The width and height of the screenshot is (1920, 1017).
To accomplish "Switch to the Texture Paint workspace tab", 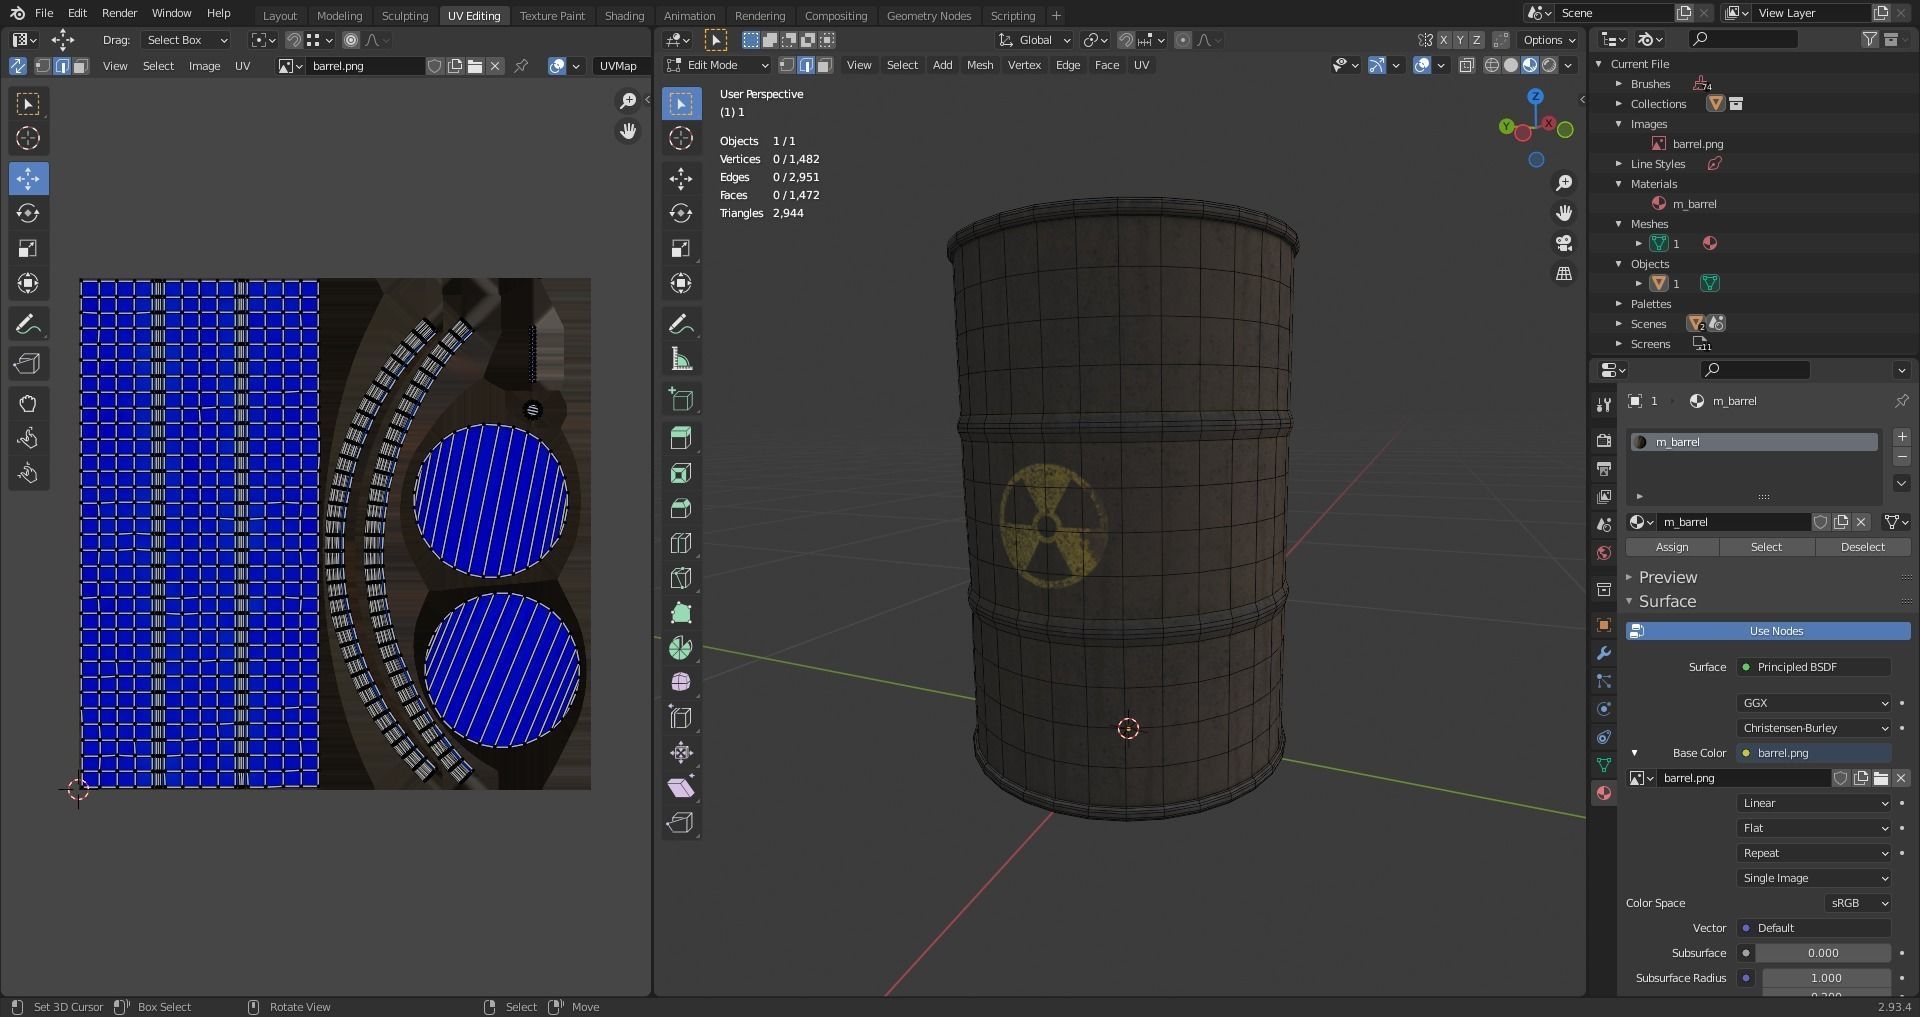I will coord(552,15).
